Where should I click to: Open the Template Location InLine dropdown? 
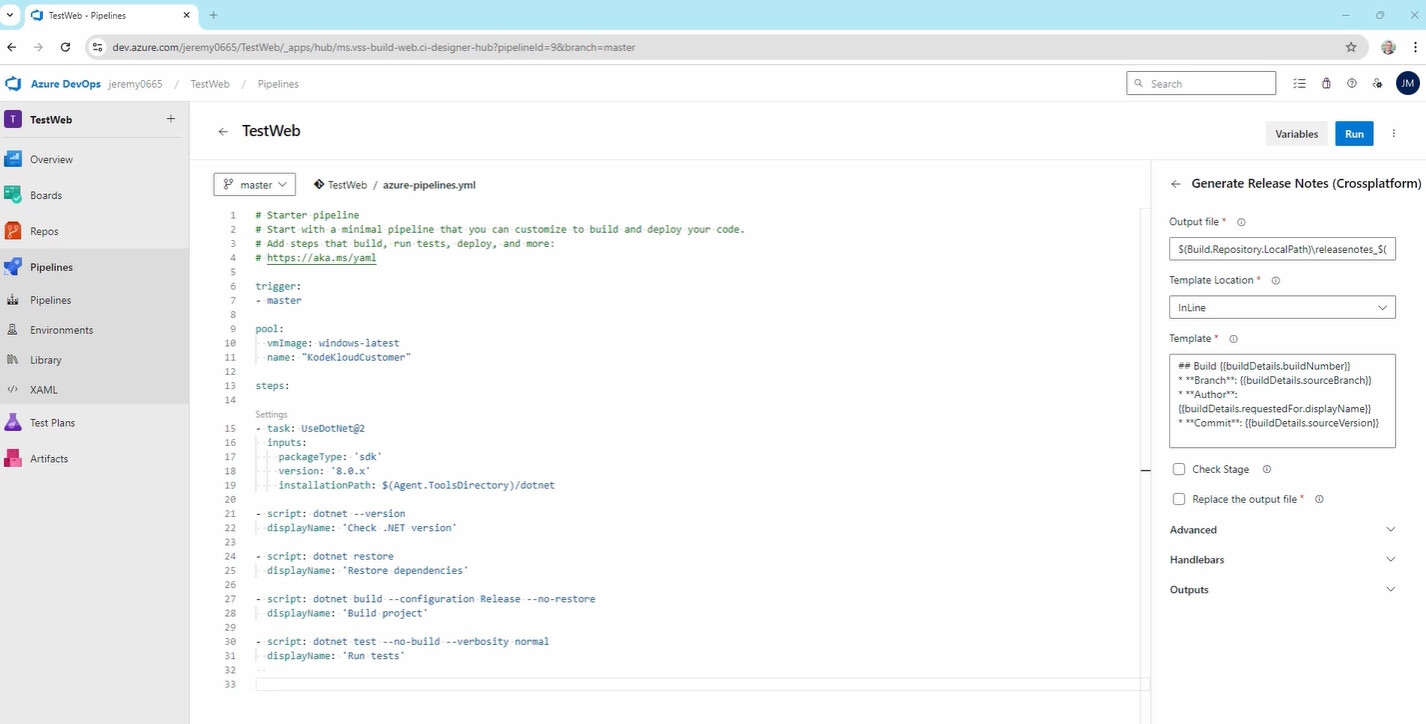tap(1282, 308)
